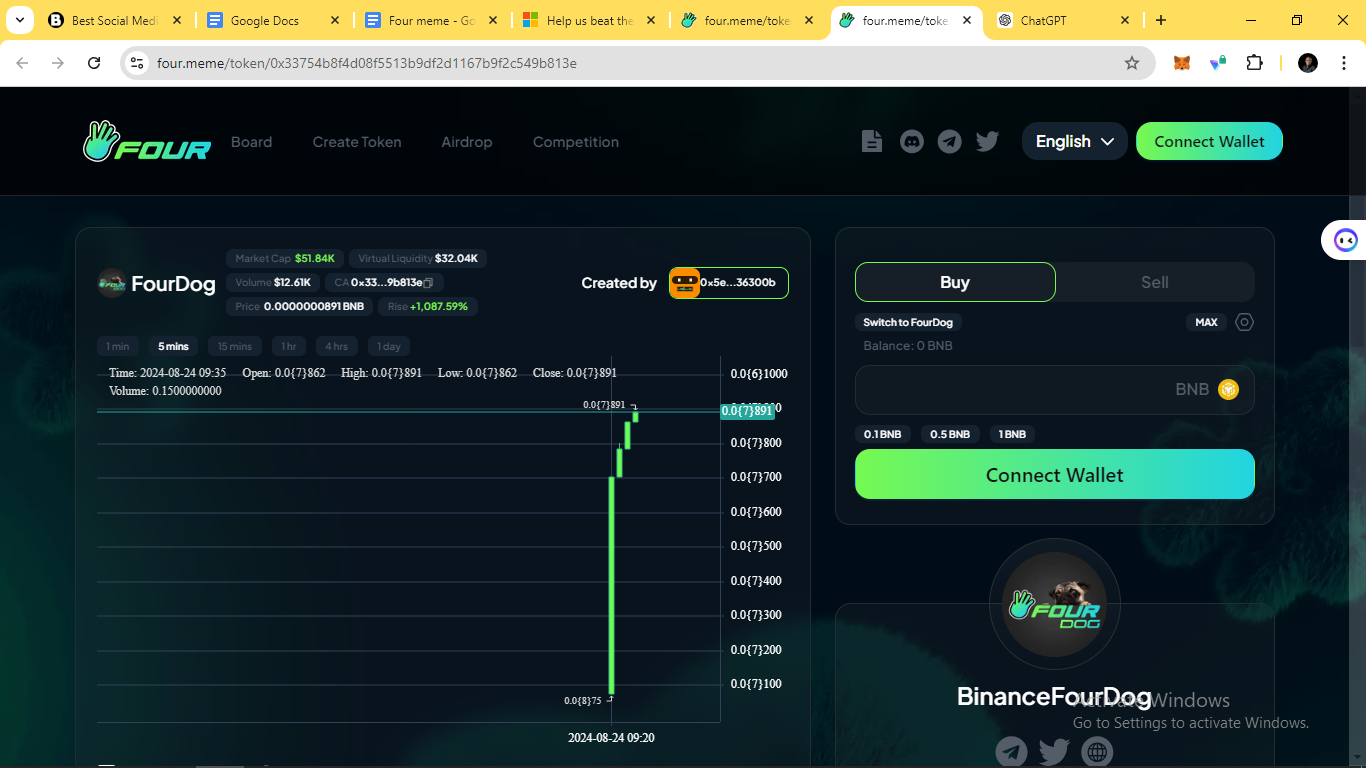Click the Virtual Liquidity $32.04K stat
This screenshot has width=1366, height=768.
click(418, 258)
